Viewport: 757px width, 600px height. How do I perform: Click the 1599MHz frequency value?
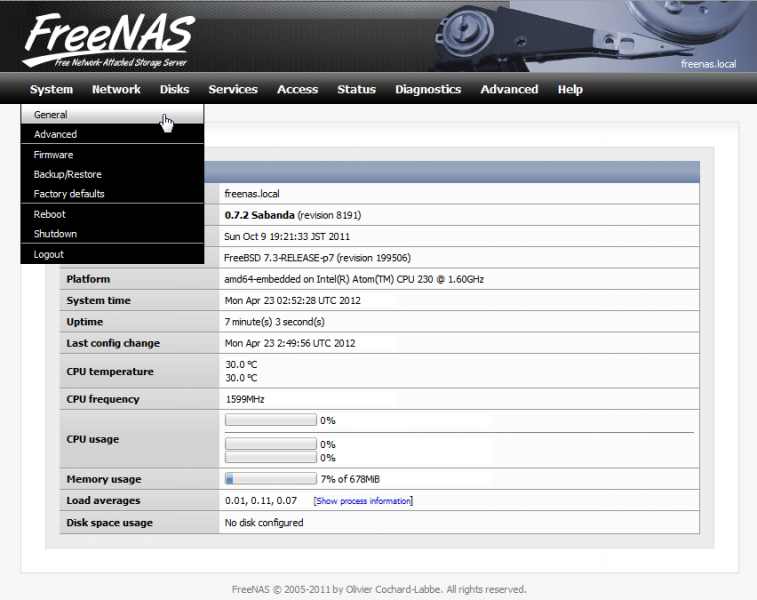[x=245, y=399]
